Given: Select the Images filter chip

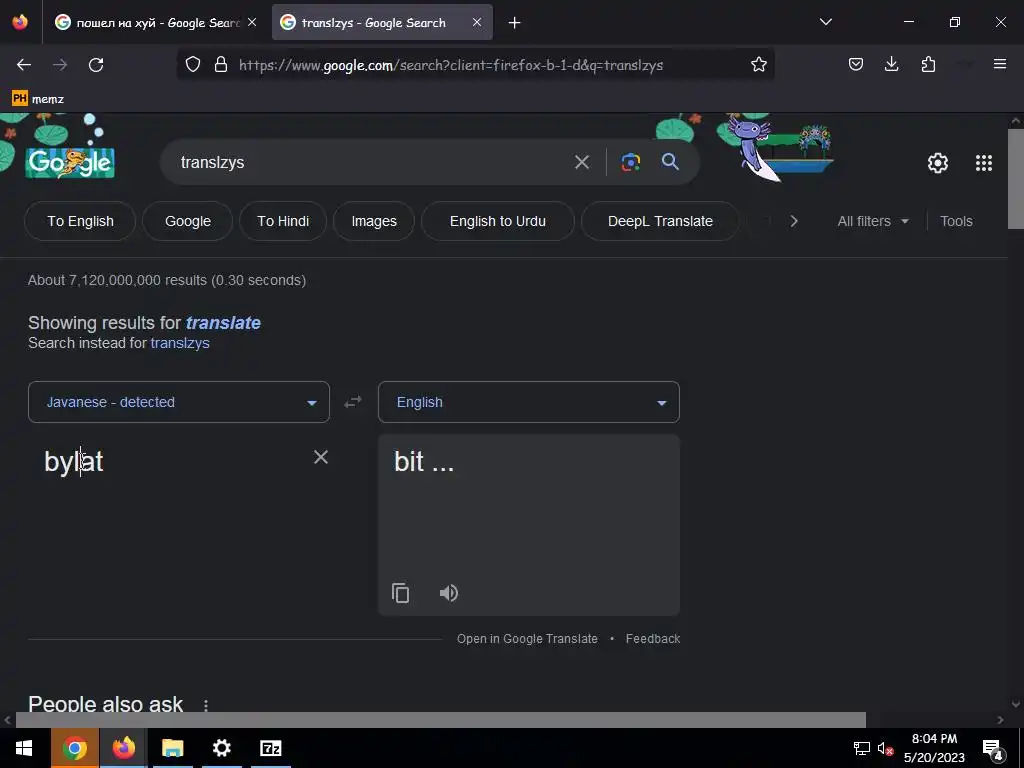Looking at the screenshot, I should (374, 221).
